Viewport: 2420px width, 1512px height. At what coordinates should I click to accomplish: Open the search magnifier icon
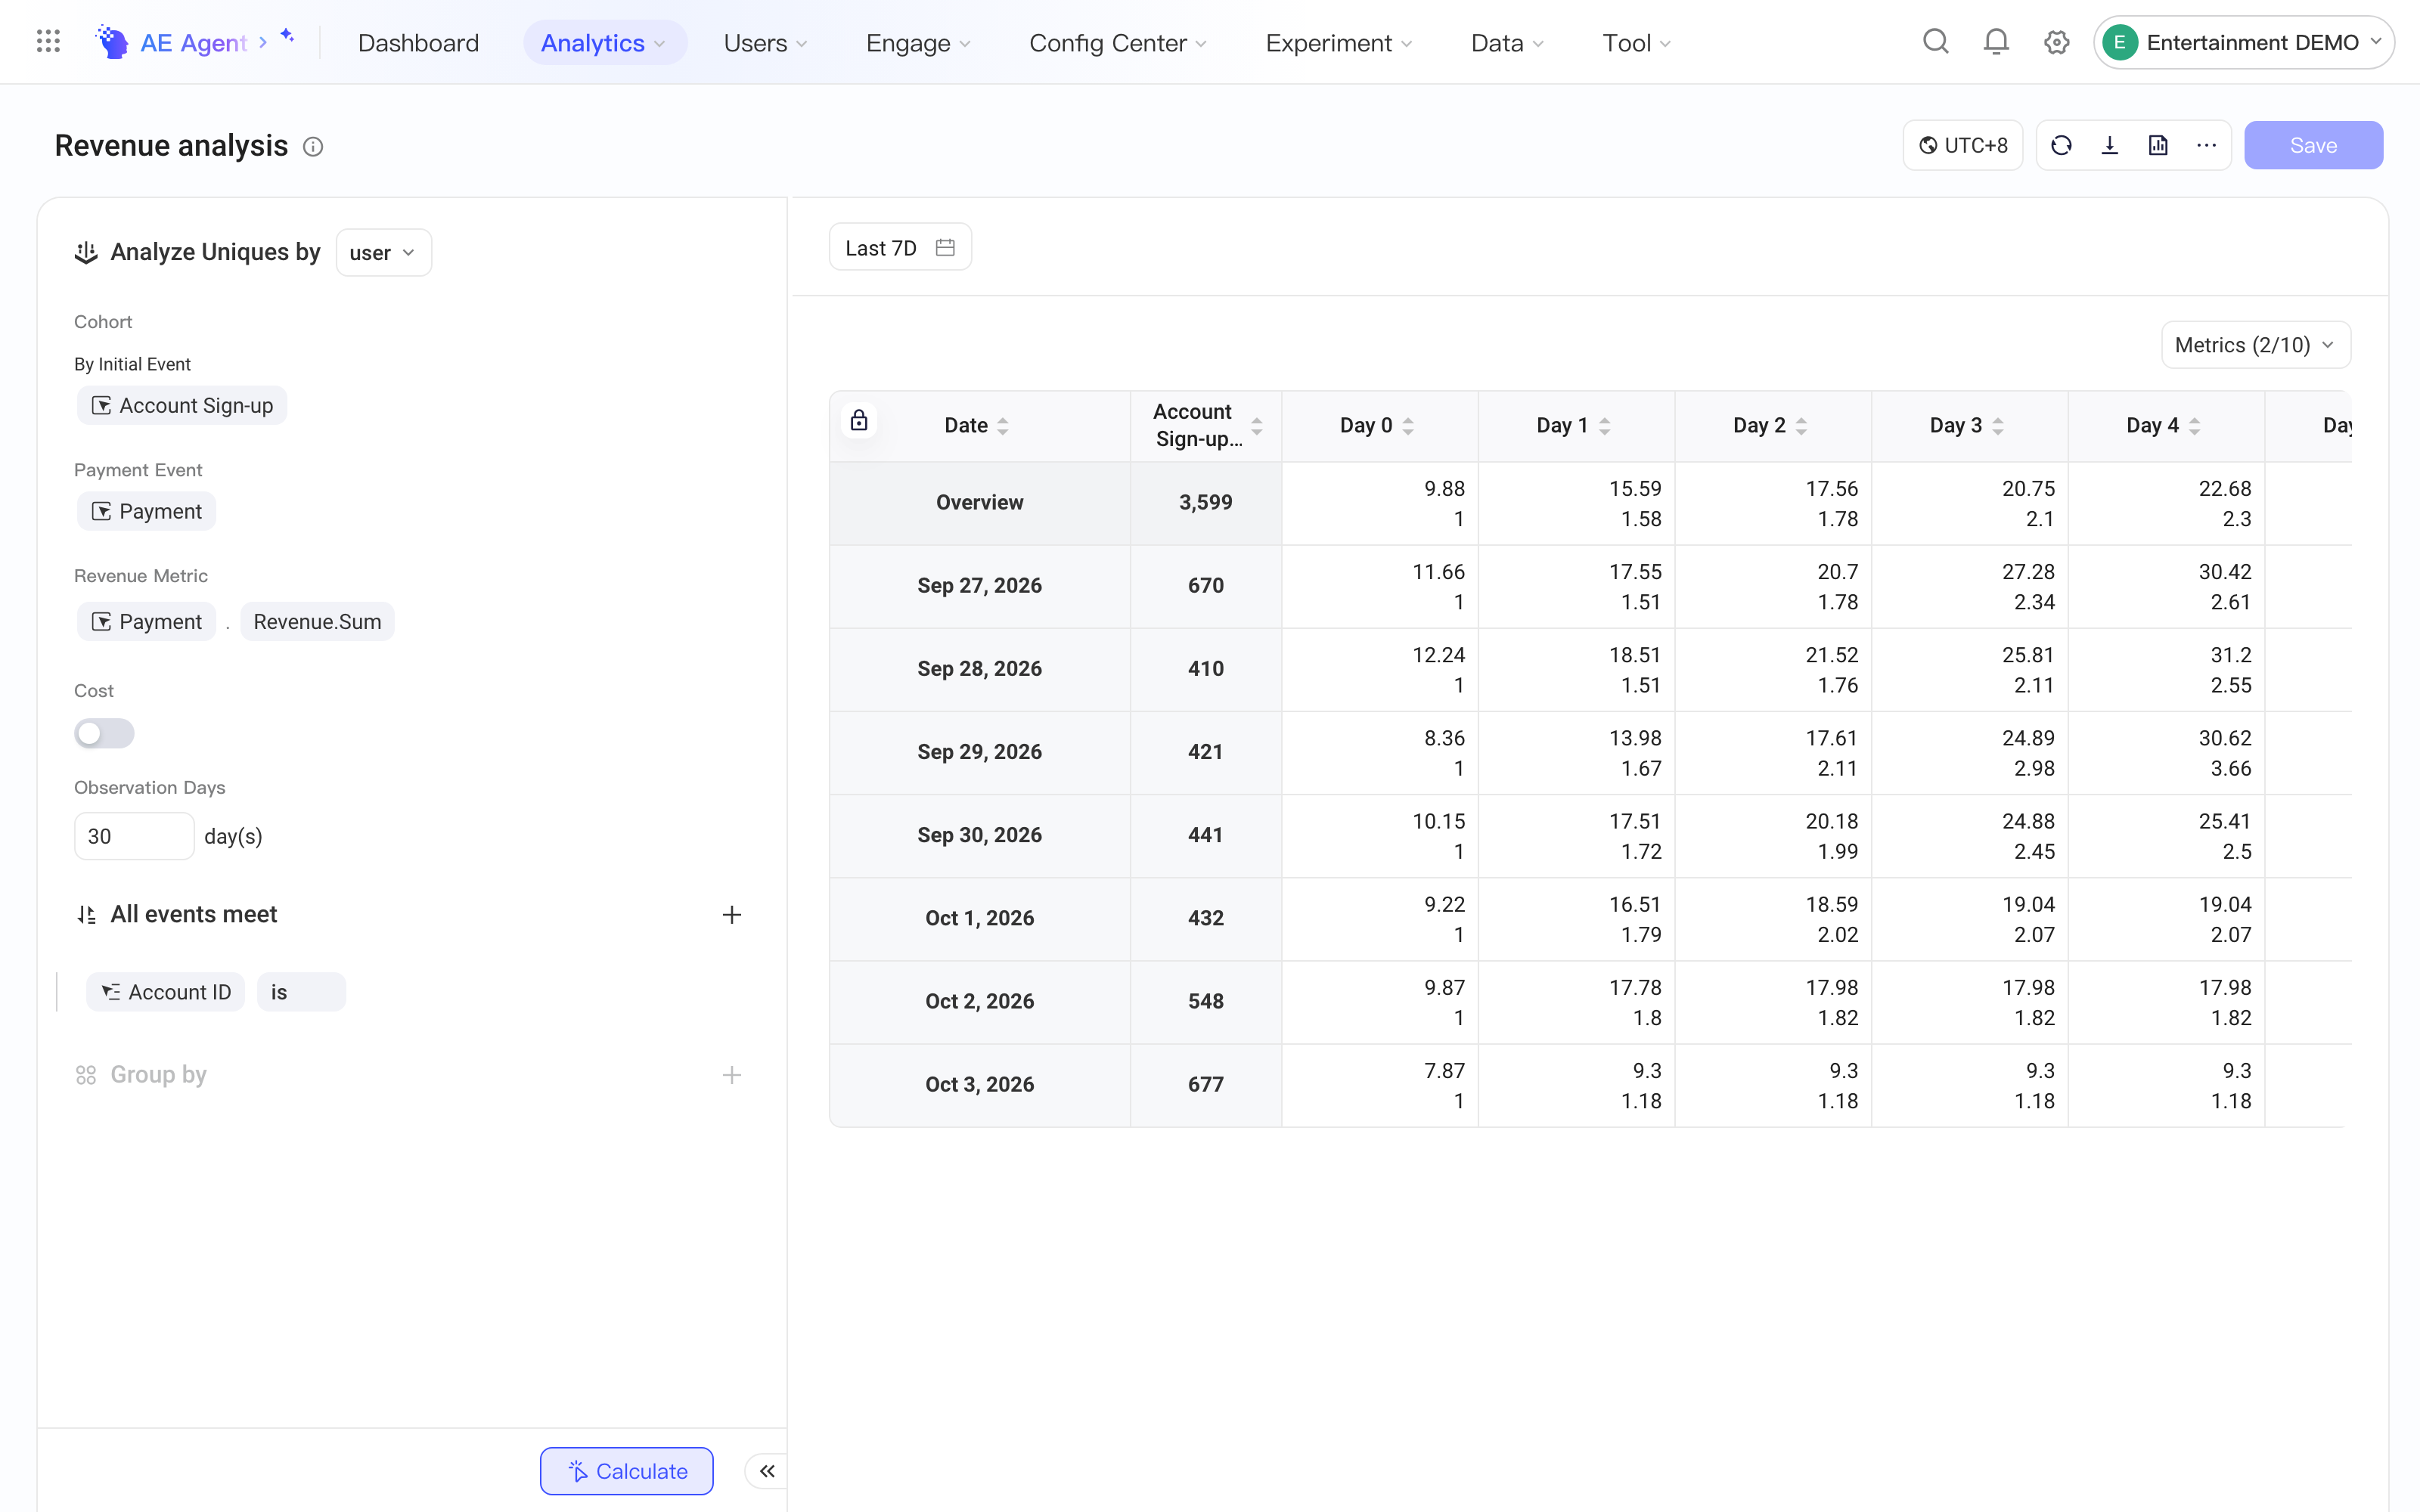[1936, 42]
